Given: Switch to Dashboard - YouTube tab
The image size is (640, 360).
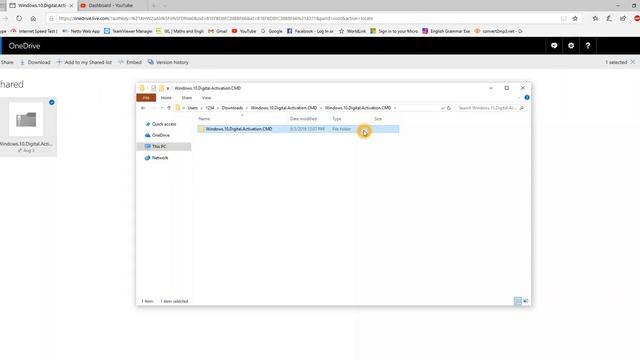Looking at the screenshot, I should [111, 6].
